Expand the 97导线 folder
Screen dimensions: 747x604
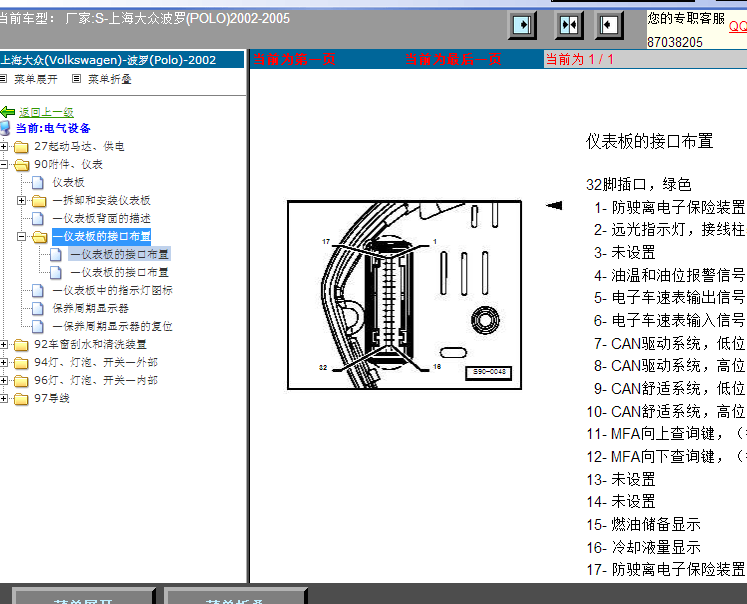point(4,398)
